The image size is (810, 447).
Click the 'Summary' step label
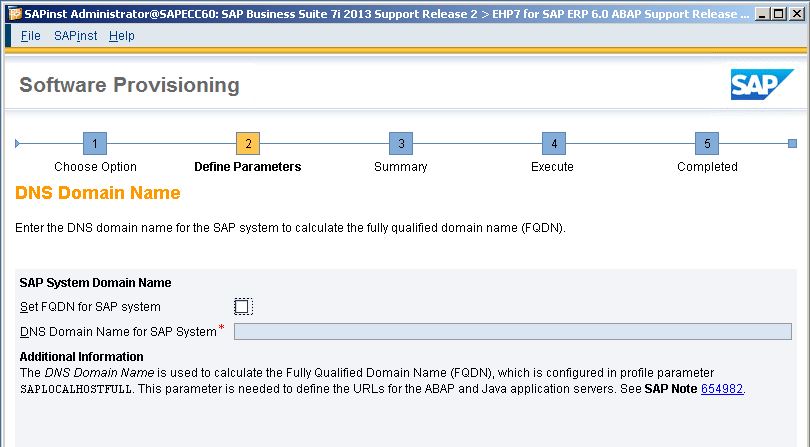click(400, 166)
